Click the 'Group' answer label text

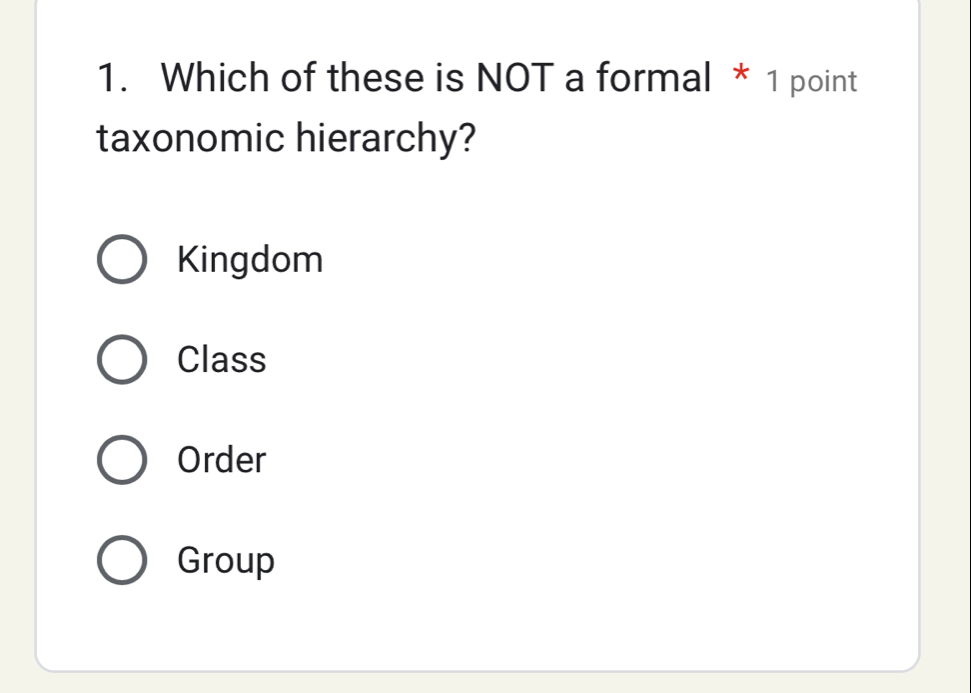(225, 561)
